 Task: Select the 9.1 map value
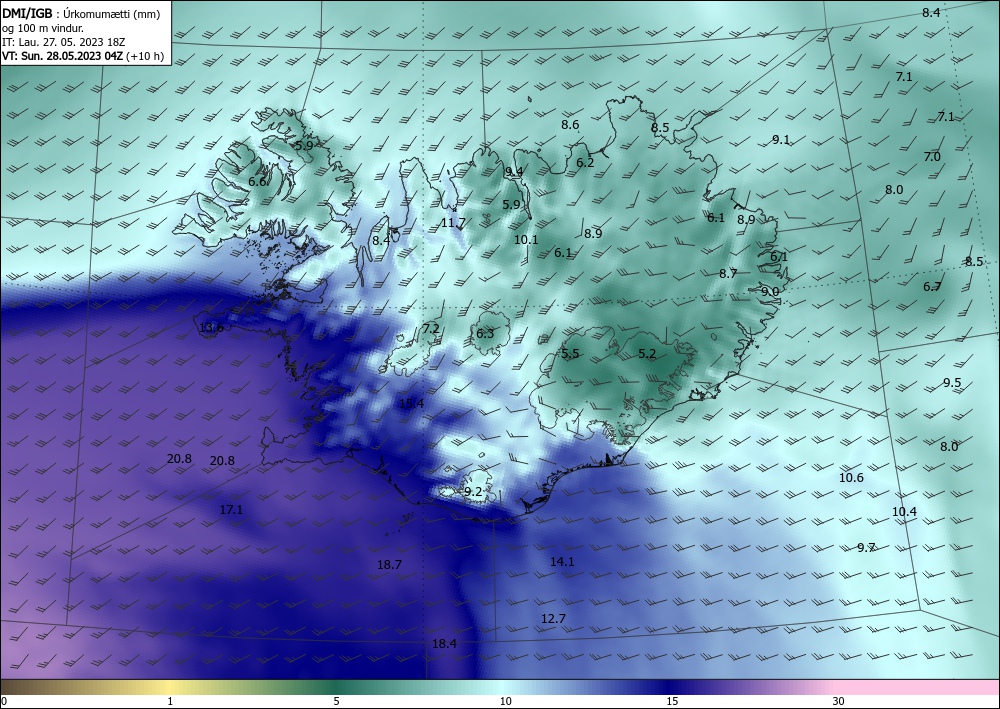(x=781, y=140)
